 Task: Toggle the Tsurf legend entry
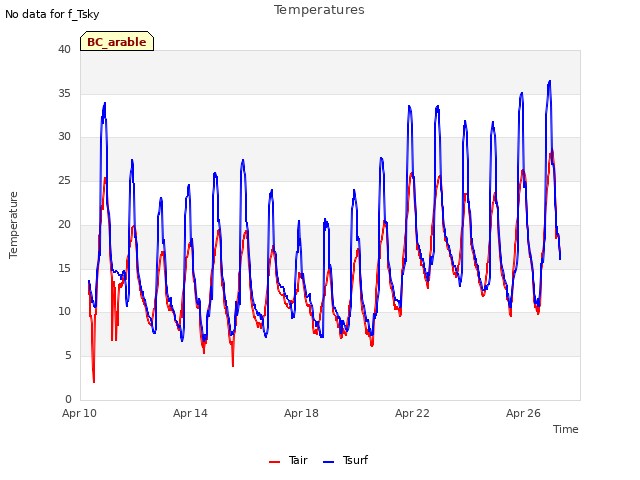click(x=345, y=460)
